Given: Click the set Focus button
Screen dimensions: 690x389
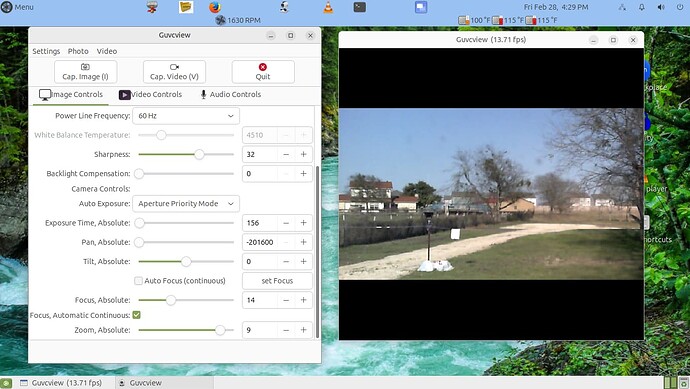Looking at the screenshot, I should click(x=277, y=281).
